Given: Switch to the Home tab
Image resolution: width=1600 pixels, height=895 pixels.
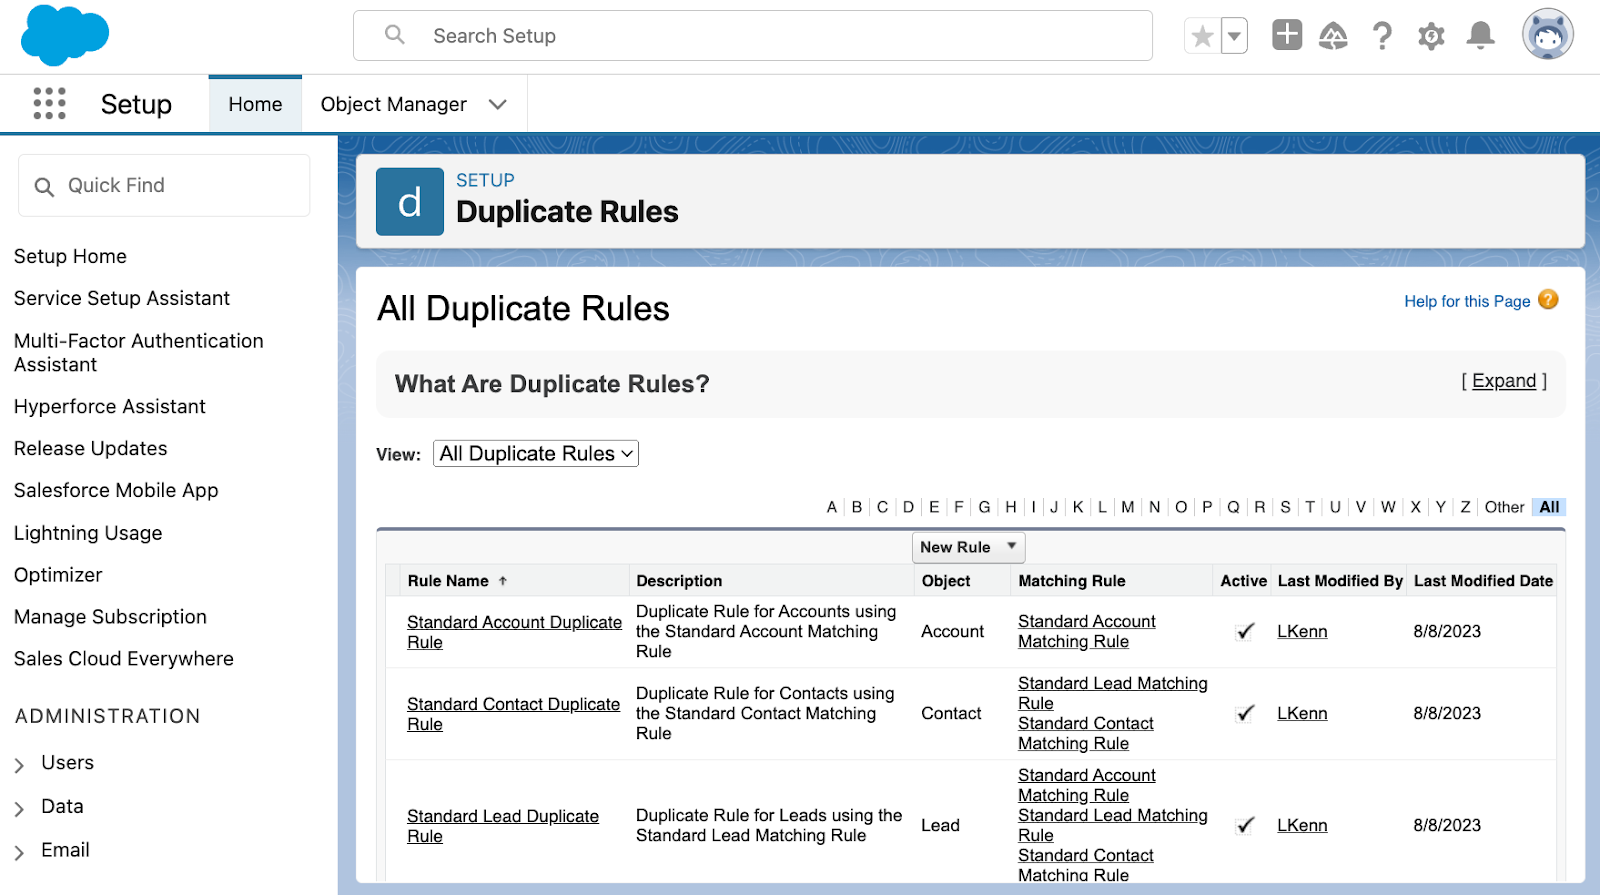Looking at the screenshot, I should click(x=255, y=104).
